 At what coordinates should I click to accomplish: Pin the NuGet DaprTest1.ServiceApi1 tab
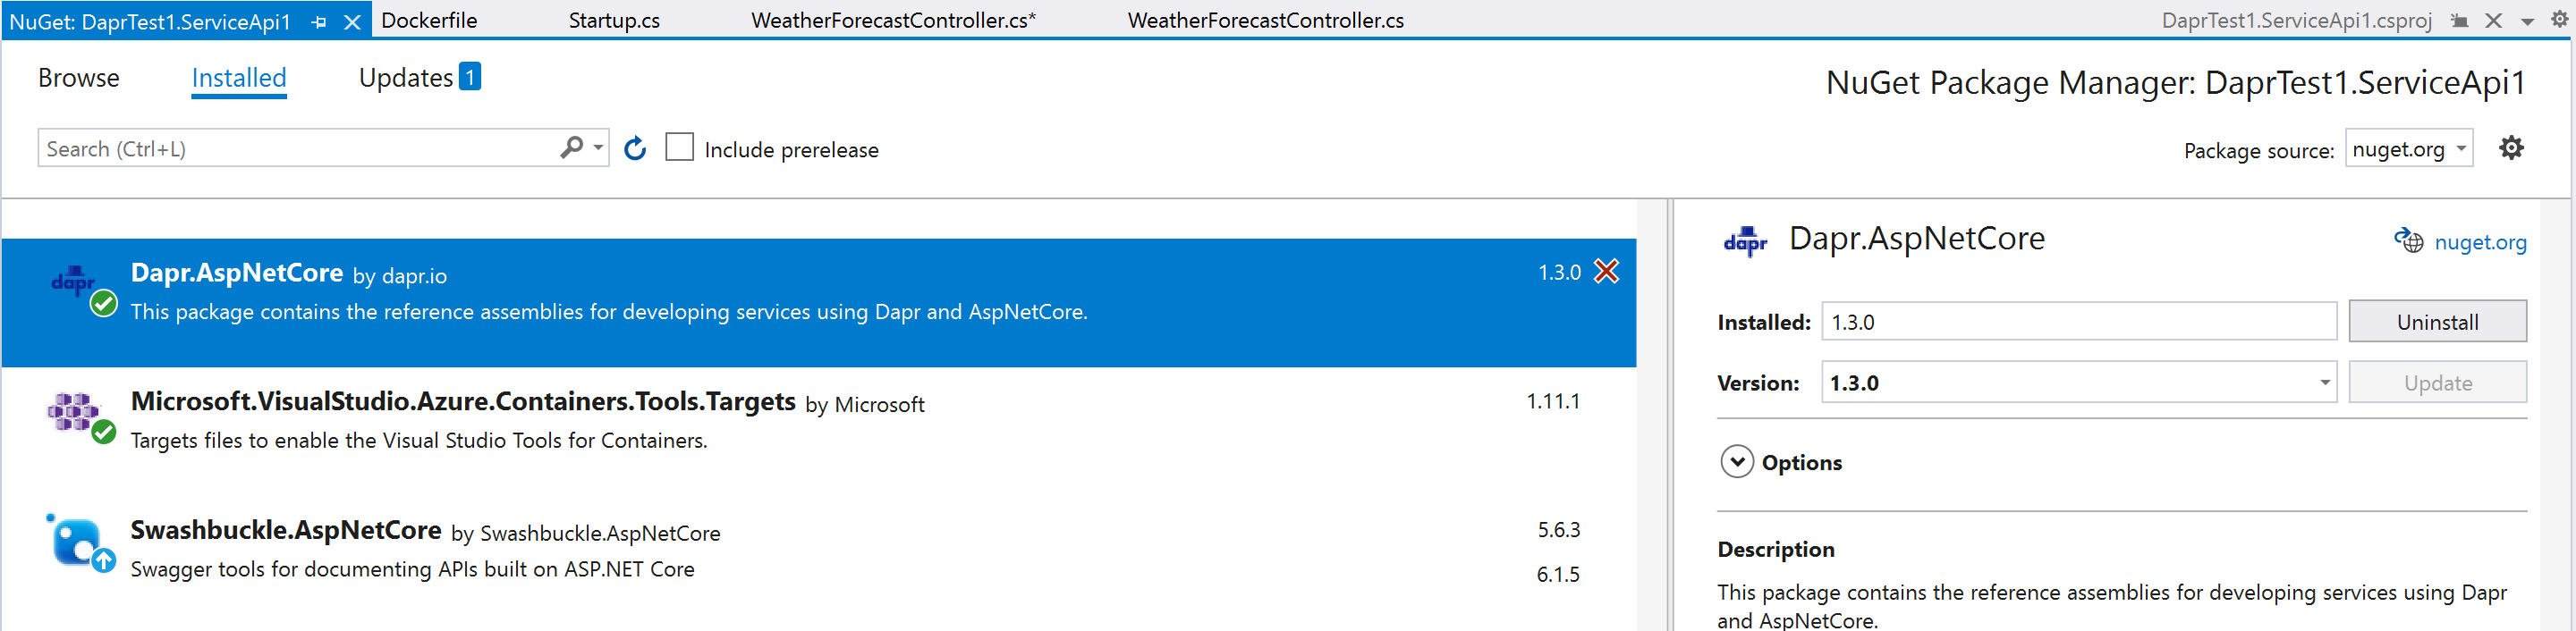(x=319, y=21)
